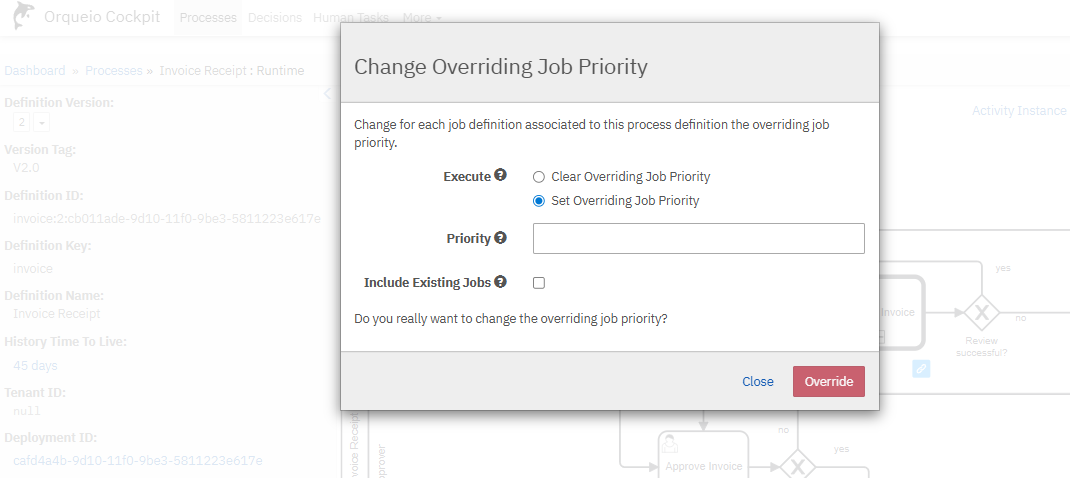This screenshot has width=1070, height=478.
Task: Click help icon beside Include Existing Jobs
Action: click(x=500, y=282)
